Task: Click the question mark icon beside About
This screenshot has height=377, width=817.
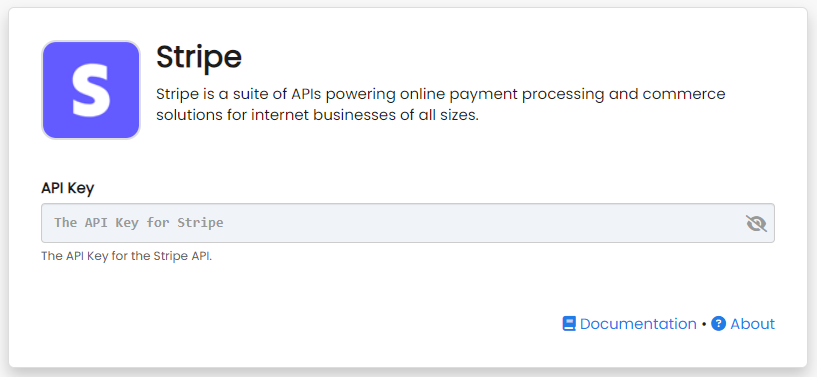Action: (719, 324)
